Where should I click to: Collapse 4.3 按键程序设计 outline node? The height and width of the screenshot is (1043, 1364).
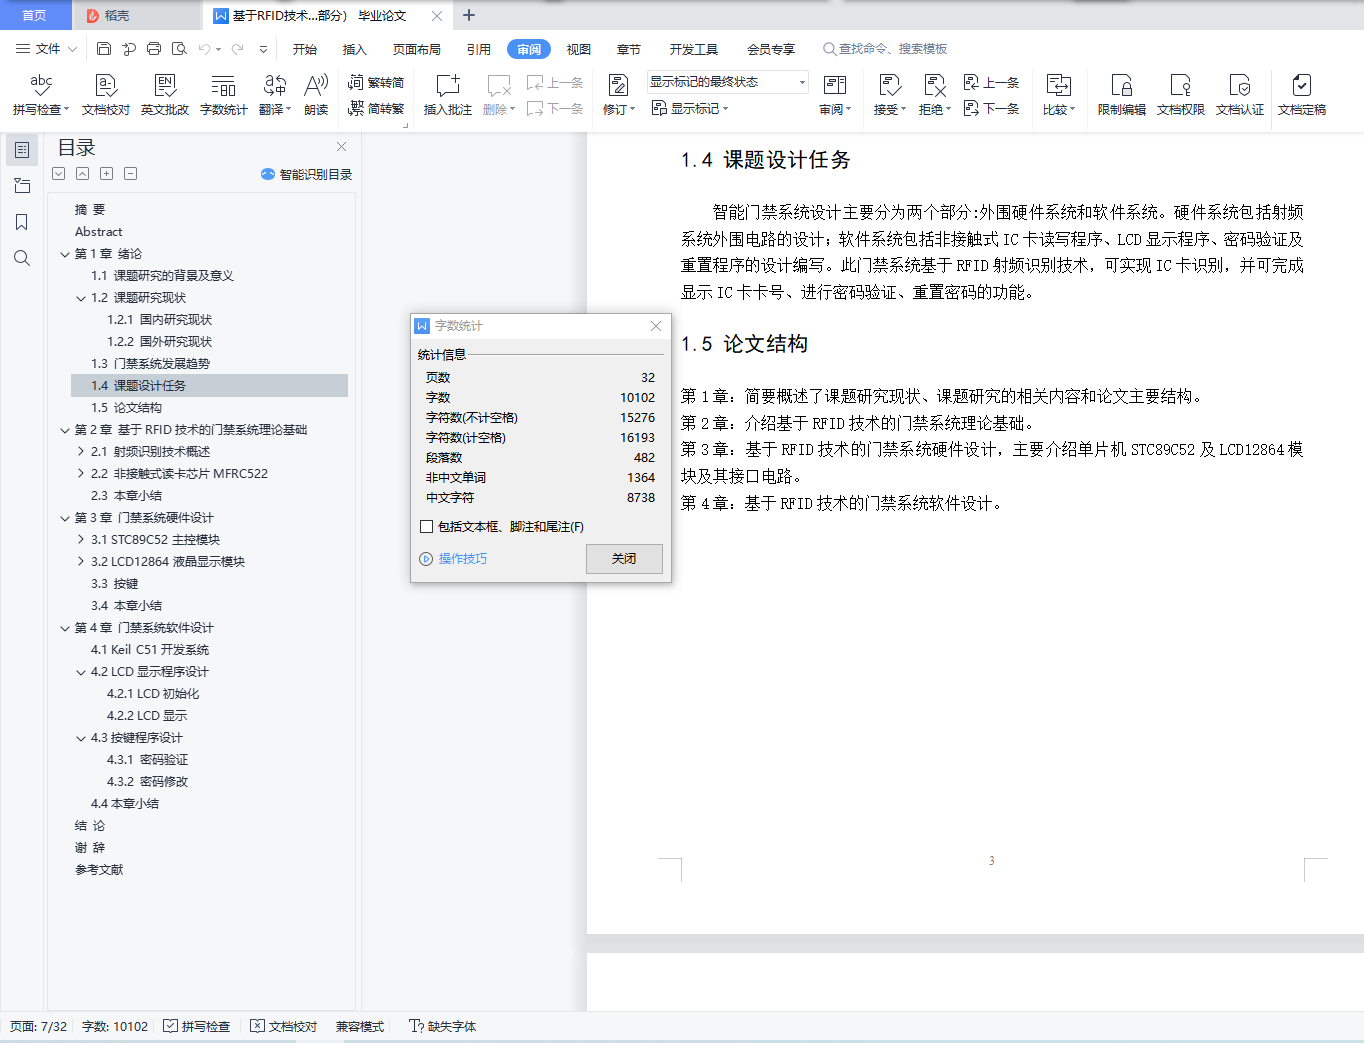coord(81,738)
